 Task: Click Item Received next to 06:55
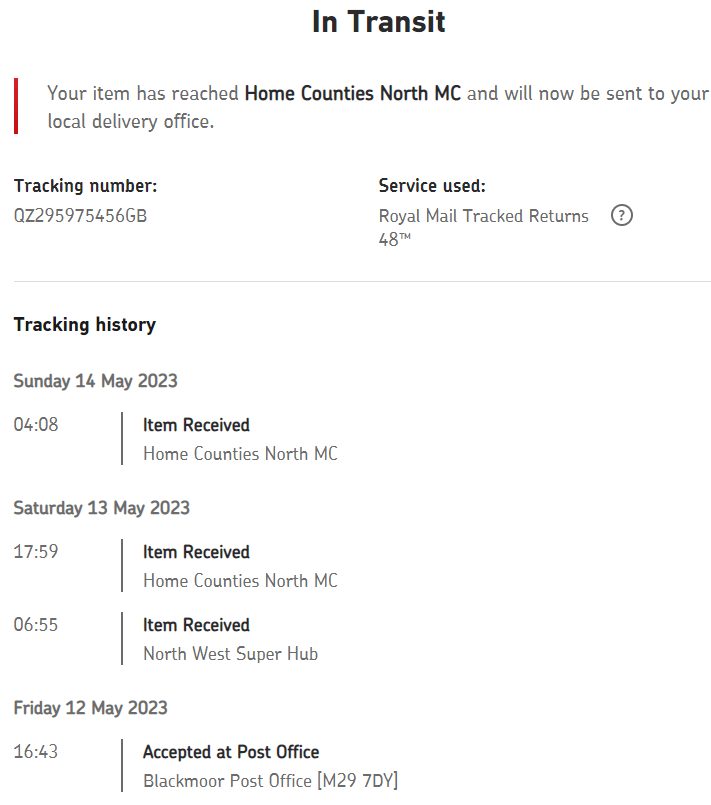(196, 625)
